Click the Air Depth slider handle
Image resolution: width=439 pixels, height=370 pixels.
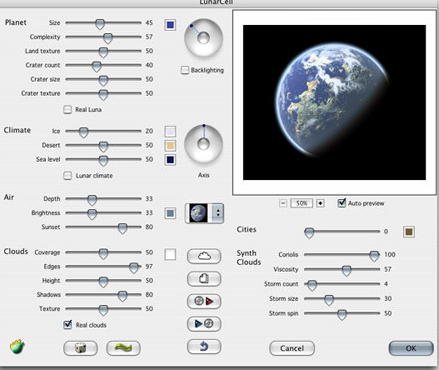(92, 200)
